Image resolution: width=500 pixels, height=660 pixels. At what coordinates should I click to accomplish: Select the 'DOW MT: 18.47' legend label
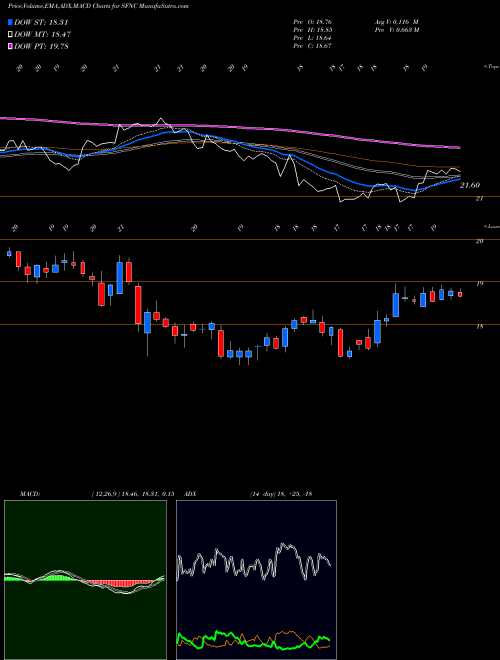point(42,35)
